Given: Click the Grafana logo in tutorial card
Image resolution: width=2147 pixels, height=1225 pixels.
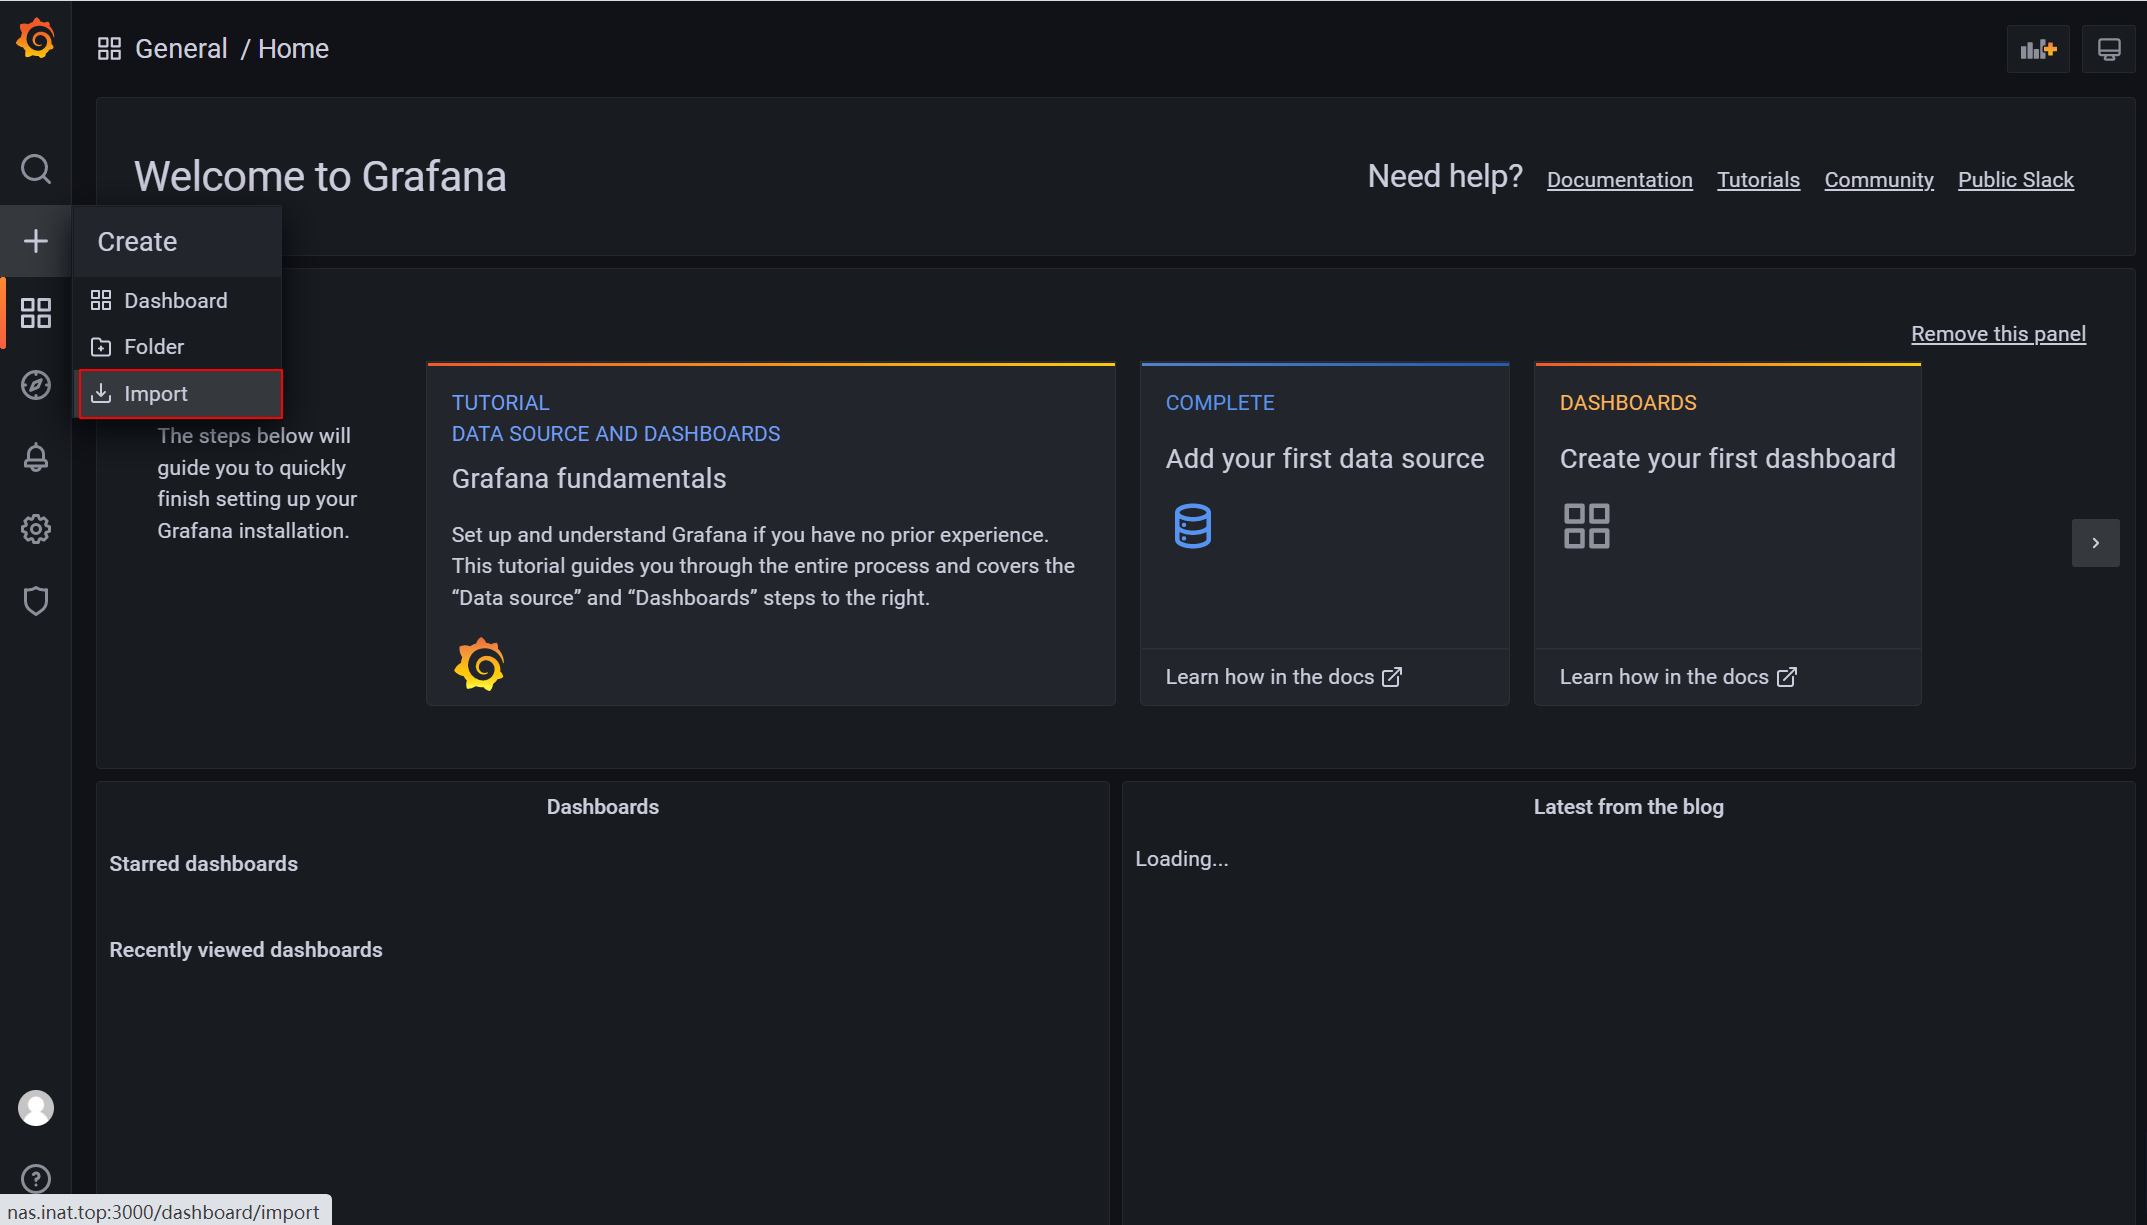Looking at the screenshot, I should pyautogui.click(x=479, y=664).
